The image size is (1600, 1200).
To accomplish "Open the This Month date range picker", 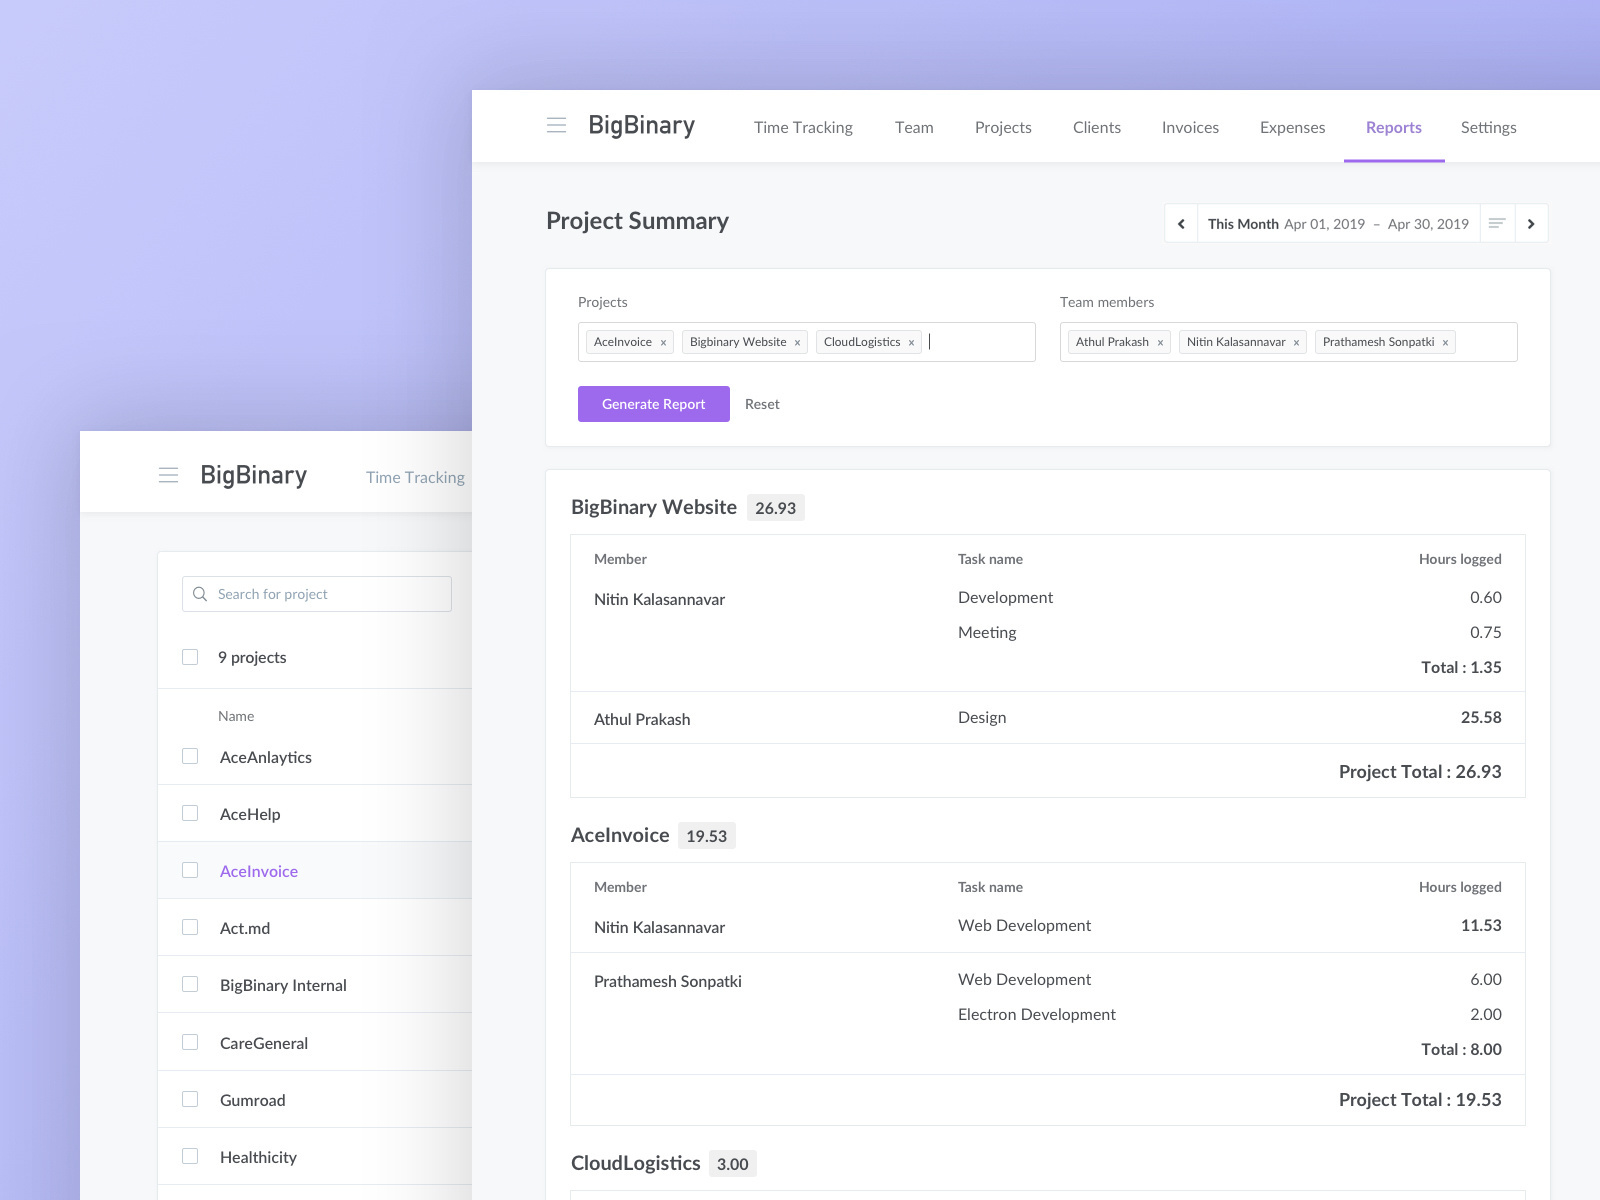I will (x=1243, y=223).
